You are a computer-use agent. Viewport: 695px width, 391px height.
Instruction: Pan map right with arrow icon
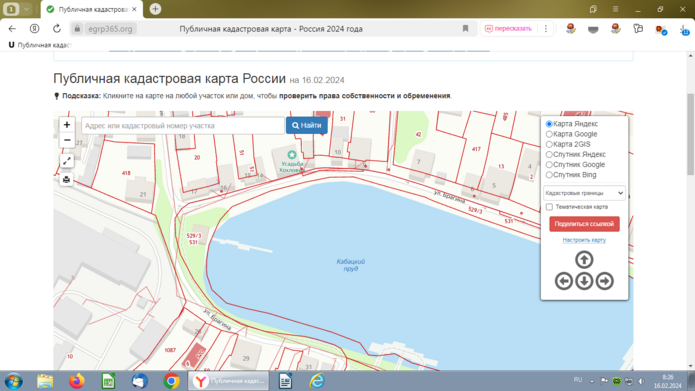605,281
